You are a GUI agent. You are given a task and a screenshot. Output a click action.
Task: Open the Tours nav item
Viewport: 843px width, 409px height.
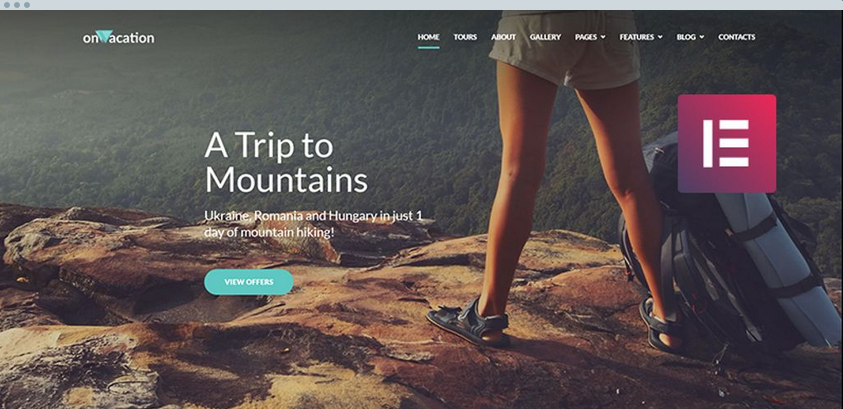[x=465, y=37]
